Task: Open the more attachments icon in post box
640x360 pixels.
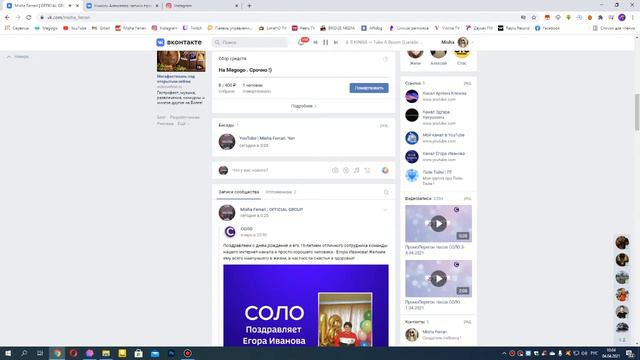Action: [367, 170]
